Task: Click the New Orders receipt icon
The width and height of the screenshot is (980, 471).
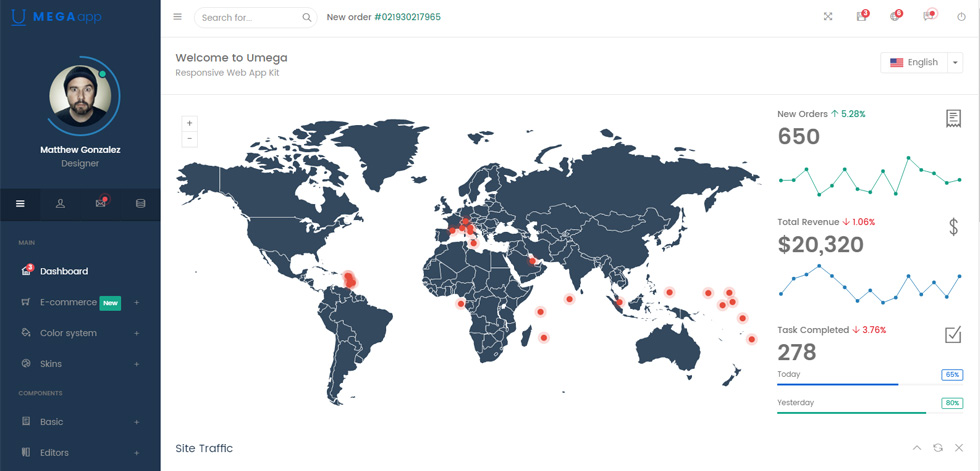Action: pos(953,118)
